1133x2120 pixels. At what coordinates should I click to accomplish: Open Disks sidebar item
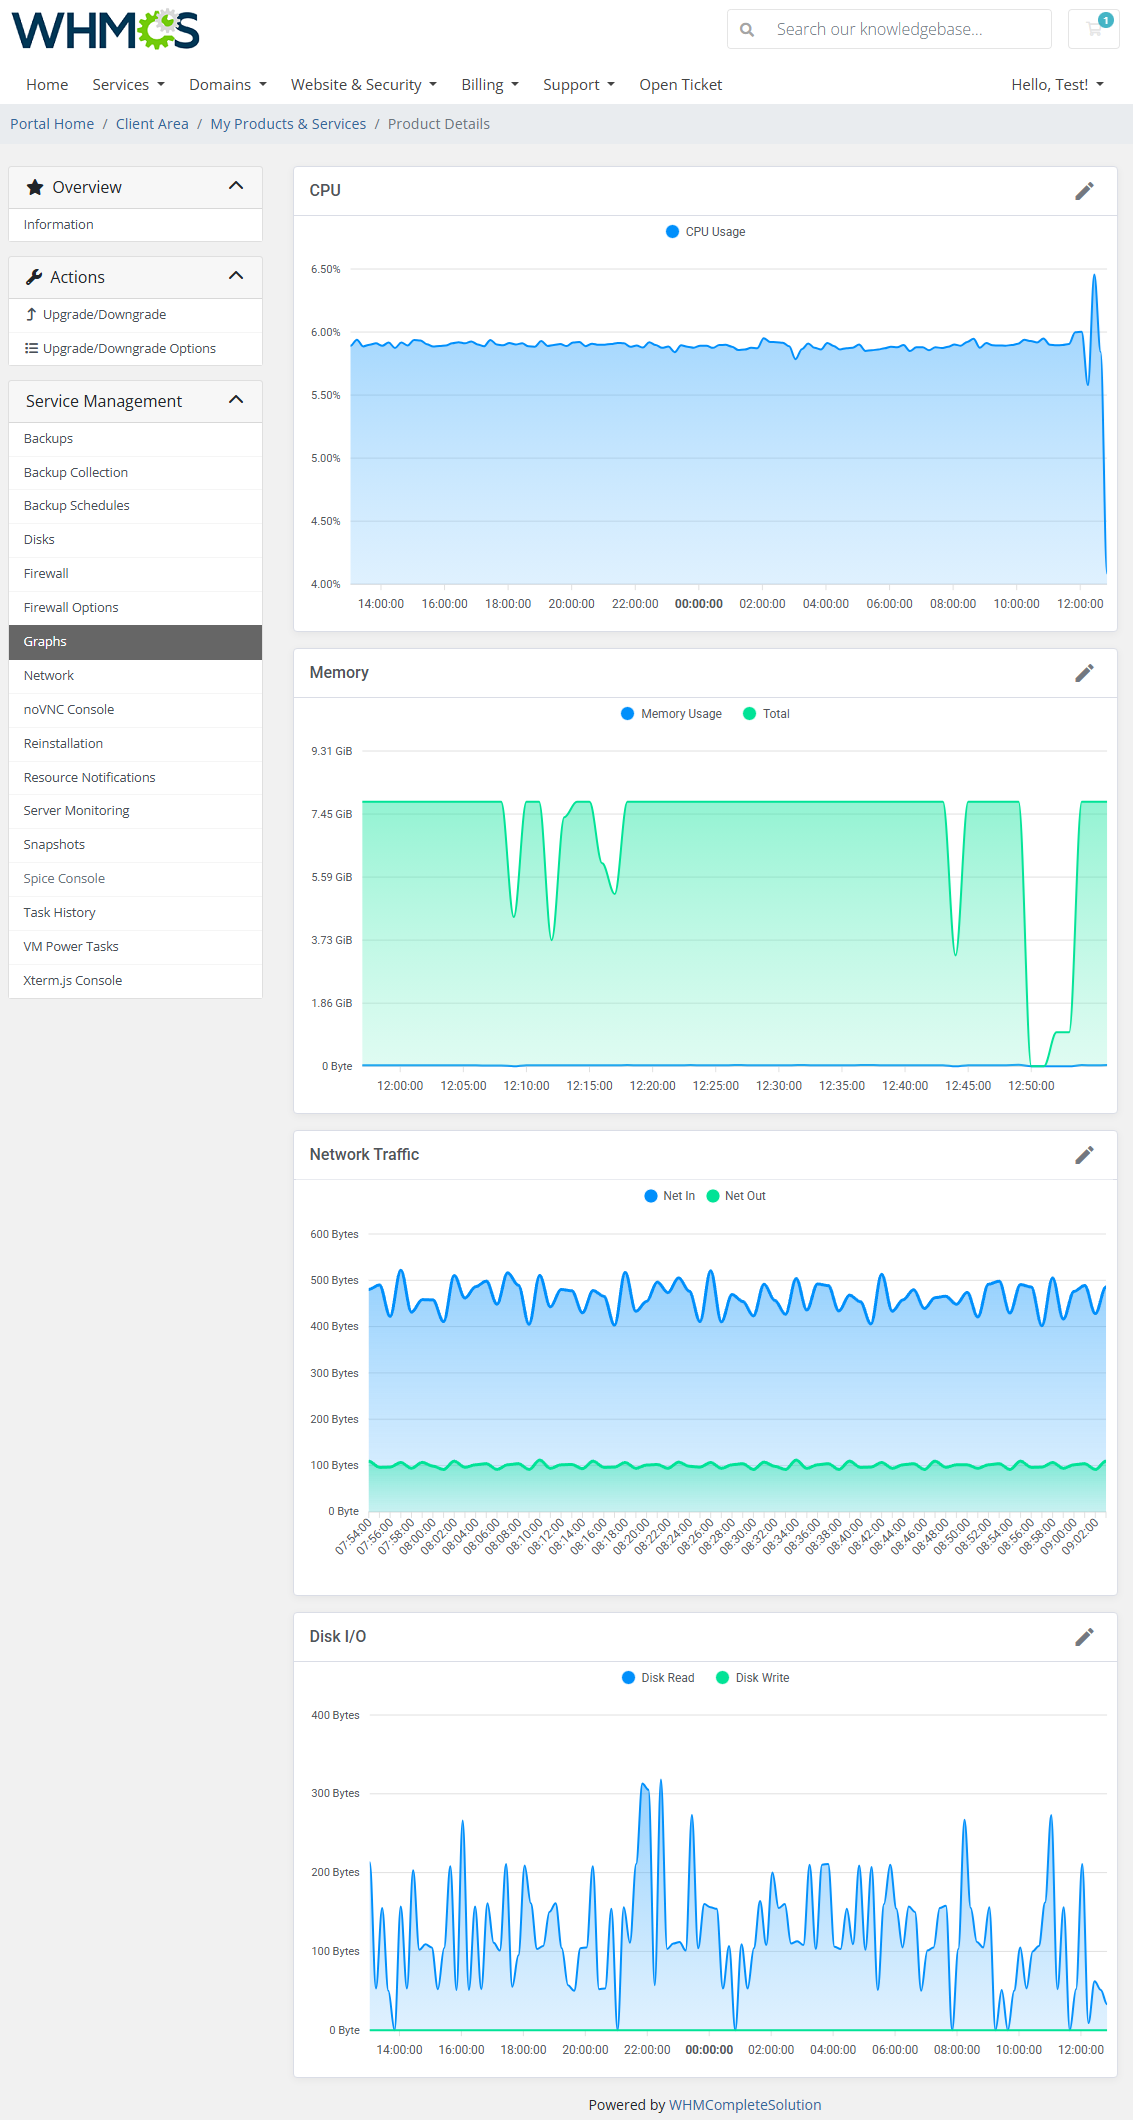[135, 540]
